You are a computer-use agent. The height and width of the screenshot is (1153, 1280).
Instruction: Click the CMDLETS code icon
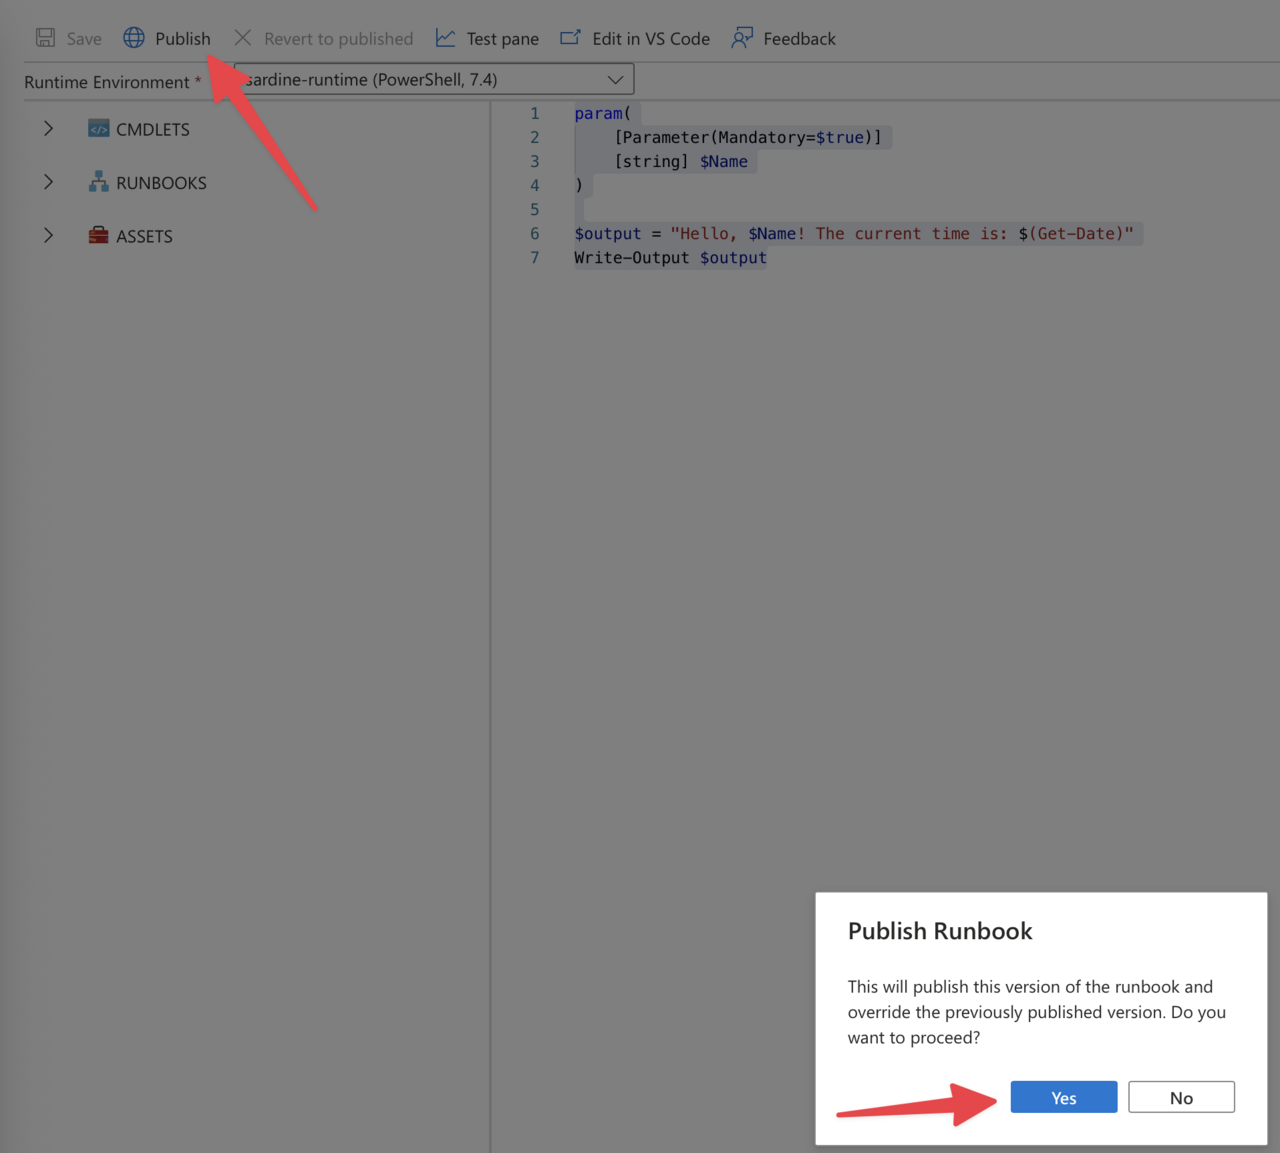(x=98, y=129)
